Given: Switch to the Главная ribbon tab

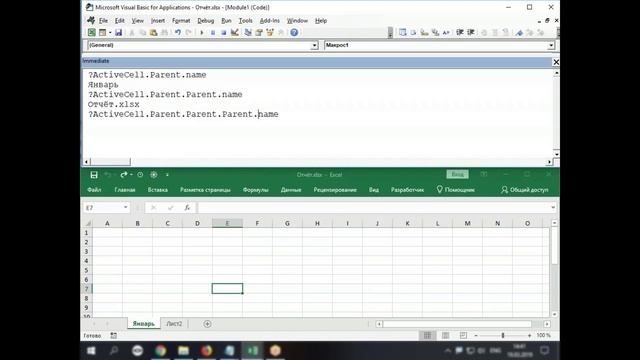Looking at the screenshot, I should [x=125, y=190].
